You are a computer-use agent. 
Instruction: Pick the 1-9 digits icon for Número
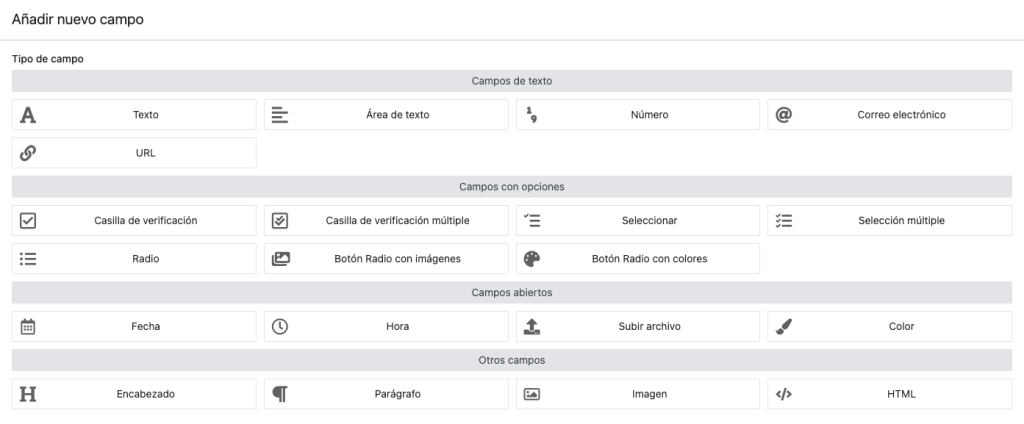(x=532, y=115)
